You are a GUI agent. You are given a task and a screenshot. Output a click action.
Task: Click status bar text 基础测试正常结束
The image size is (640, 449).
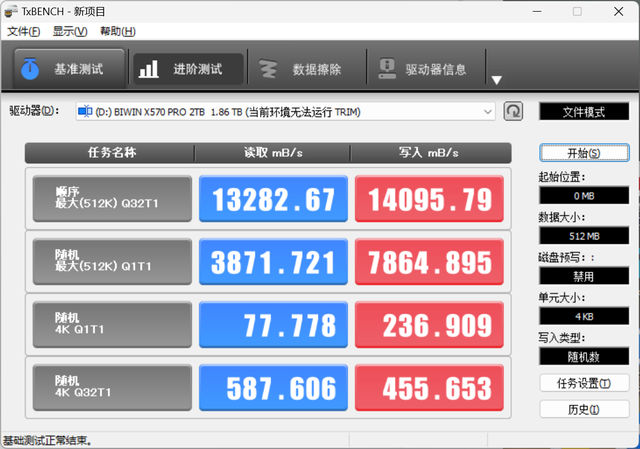pyautogui.click(x=47, y=441)
